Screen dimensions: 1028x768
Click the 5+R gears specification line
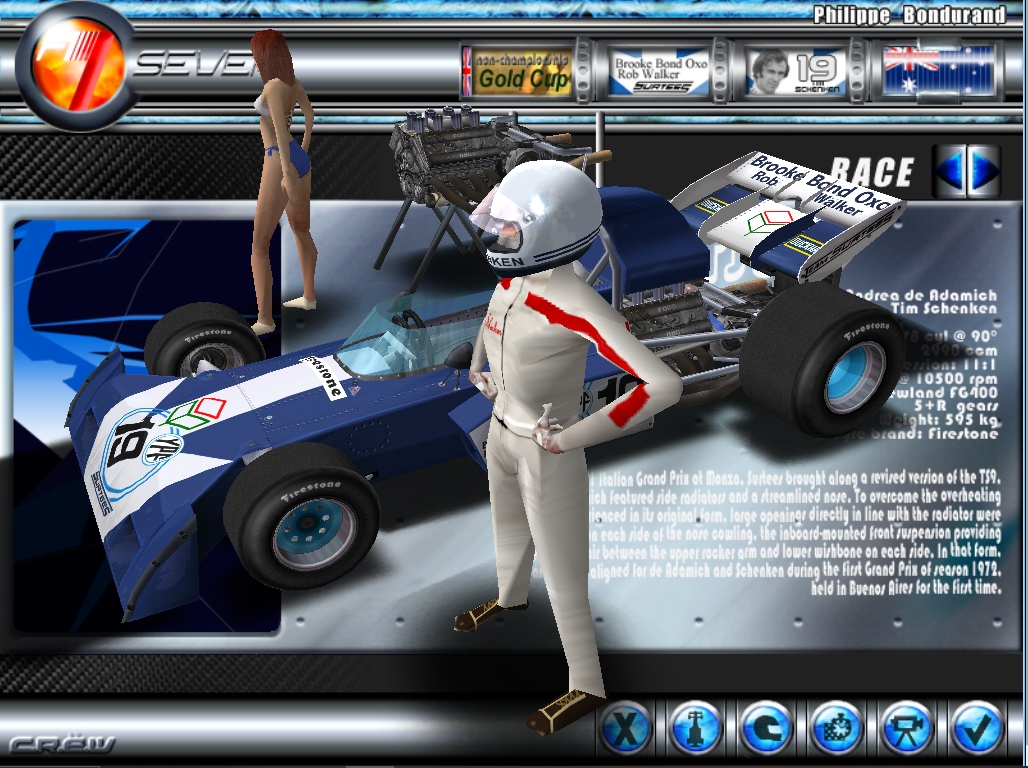pos(957,406)
